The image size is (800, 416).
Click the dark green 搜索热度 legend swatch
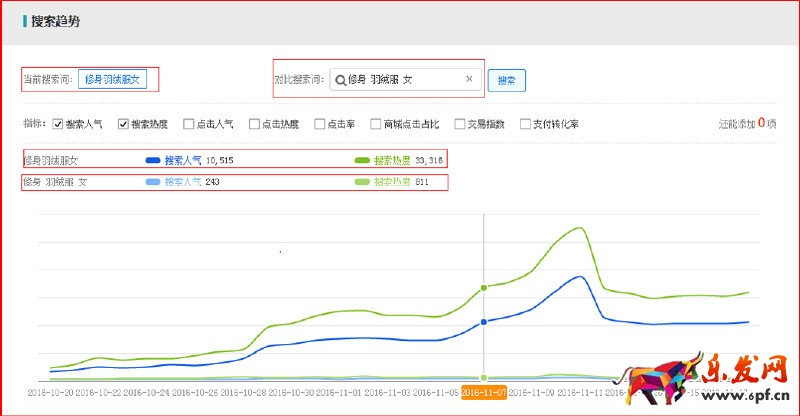tap(362, 160)
